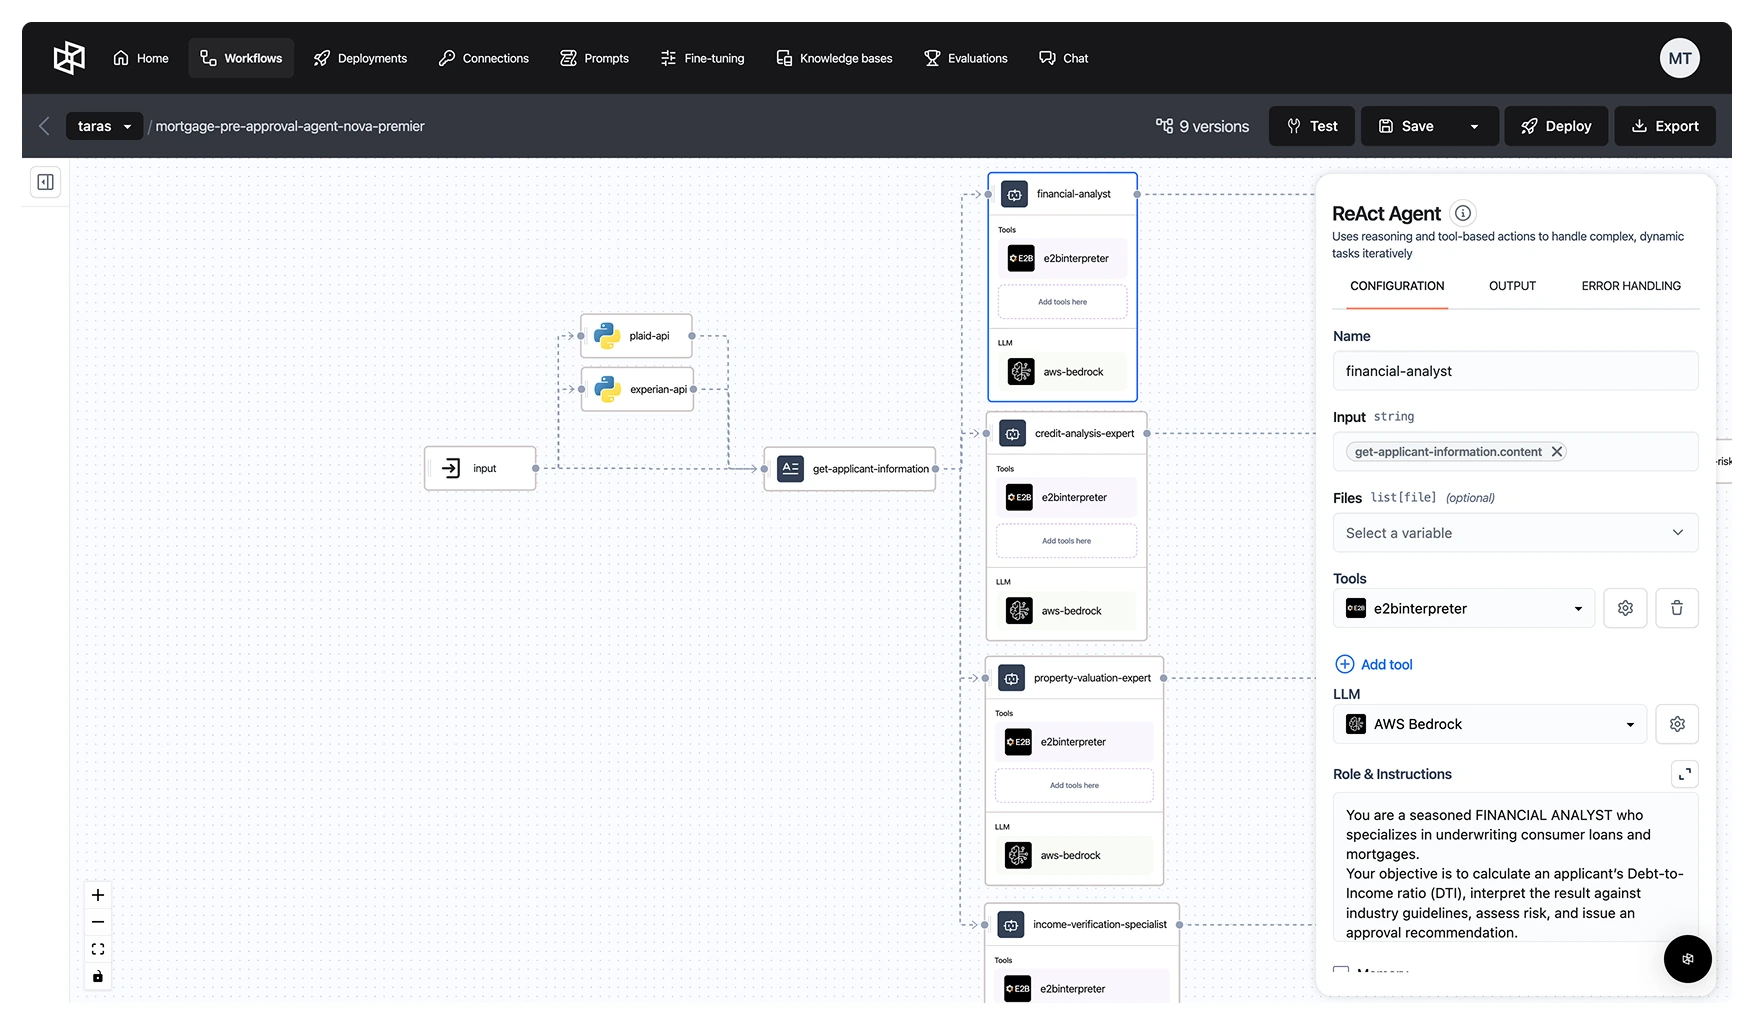
Task: Click the app logo icon in the top bar
Action: 69,58
